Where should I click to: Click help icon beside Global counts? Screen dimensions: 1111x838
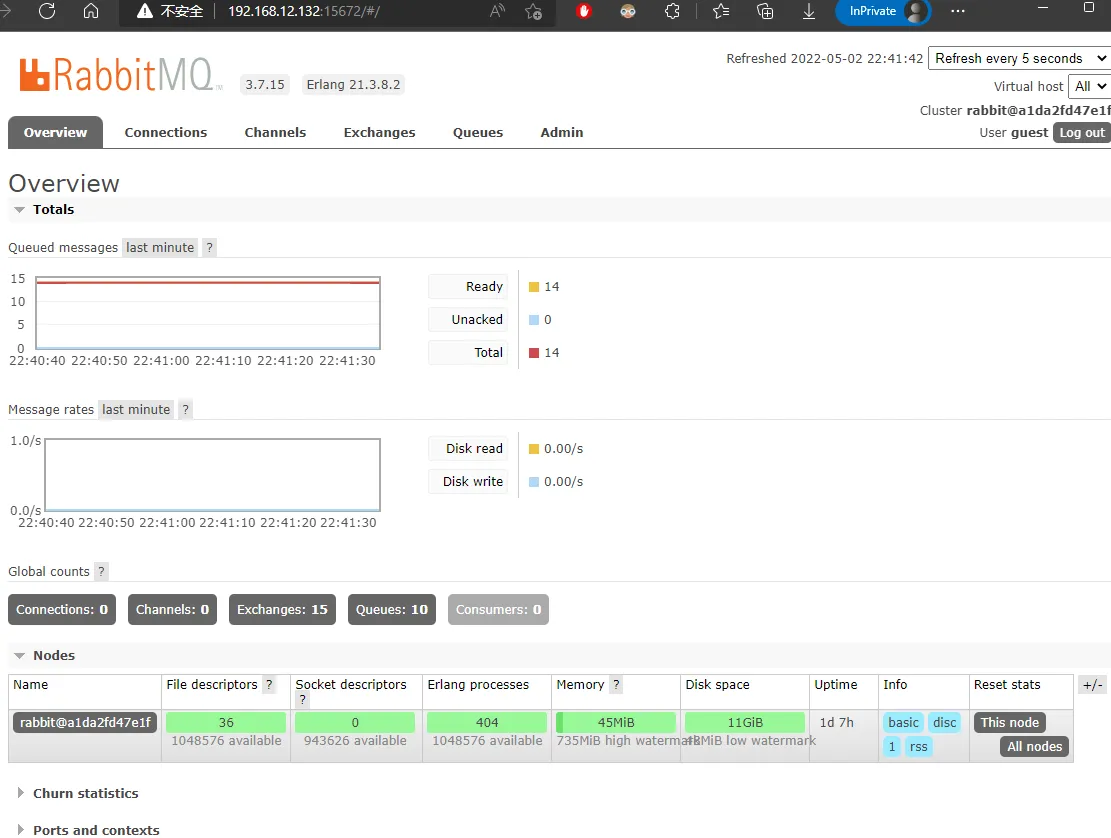click(x=101, y=572)
